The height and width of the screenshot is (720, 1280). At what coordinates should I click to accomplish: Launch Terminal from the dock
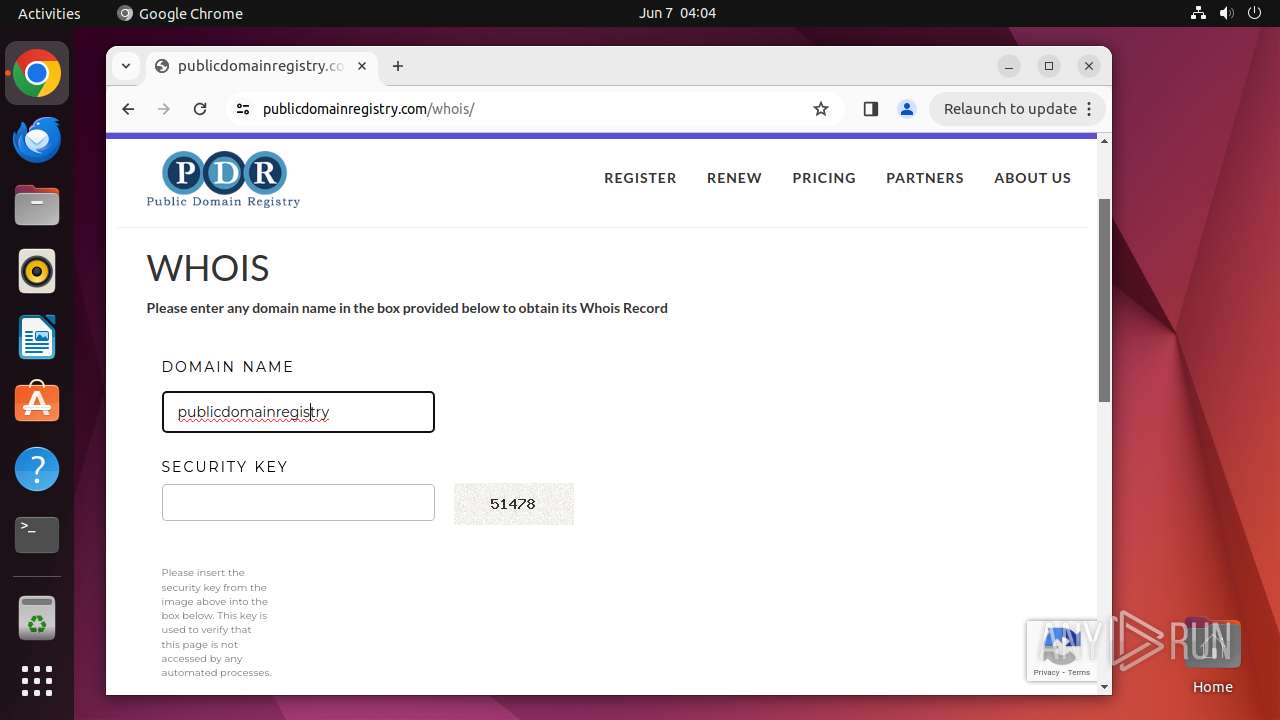coord(37,535)
